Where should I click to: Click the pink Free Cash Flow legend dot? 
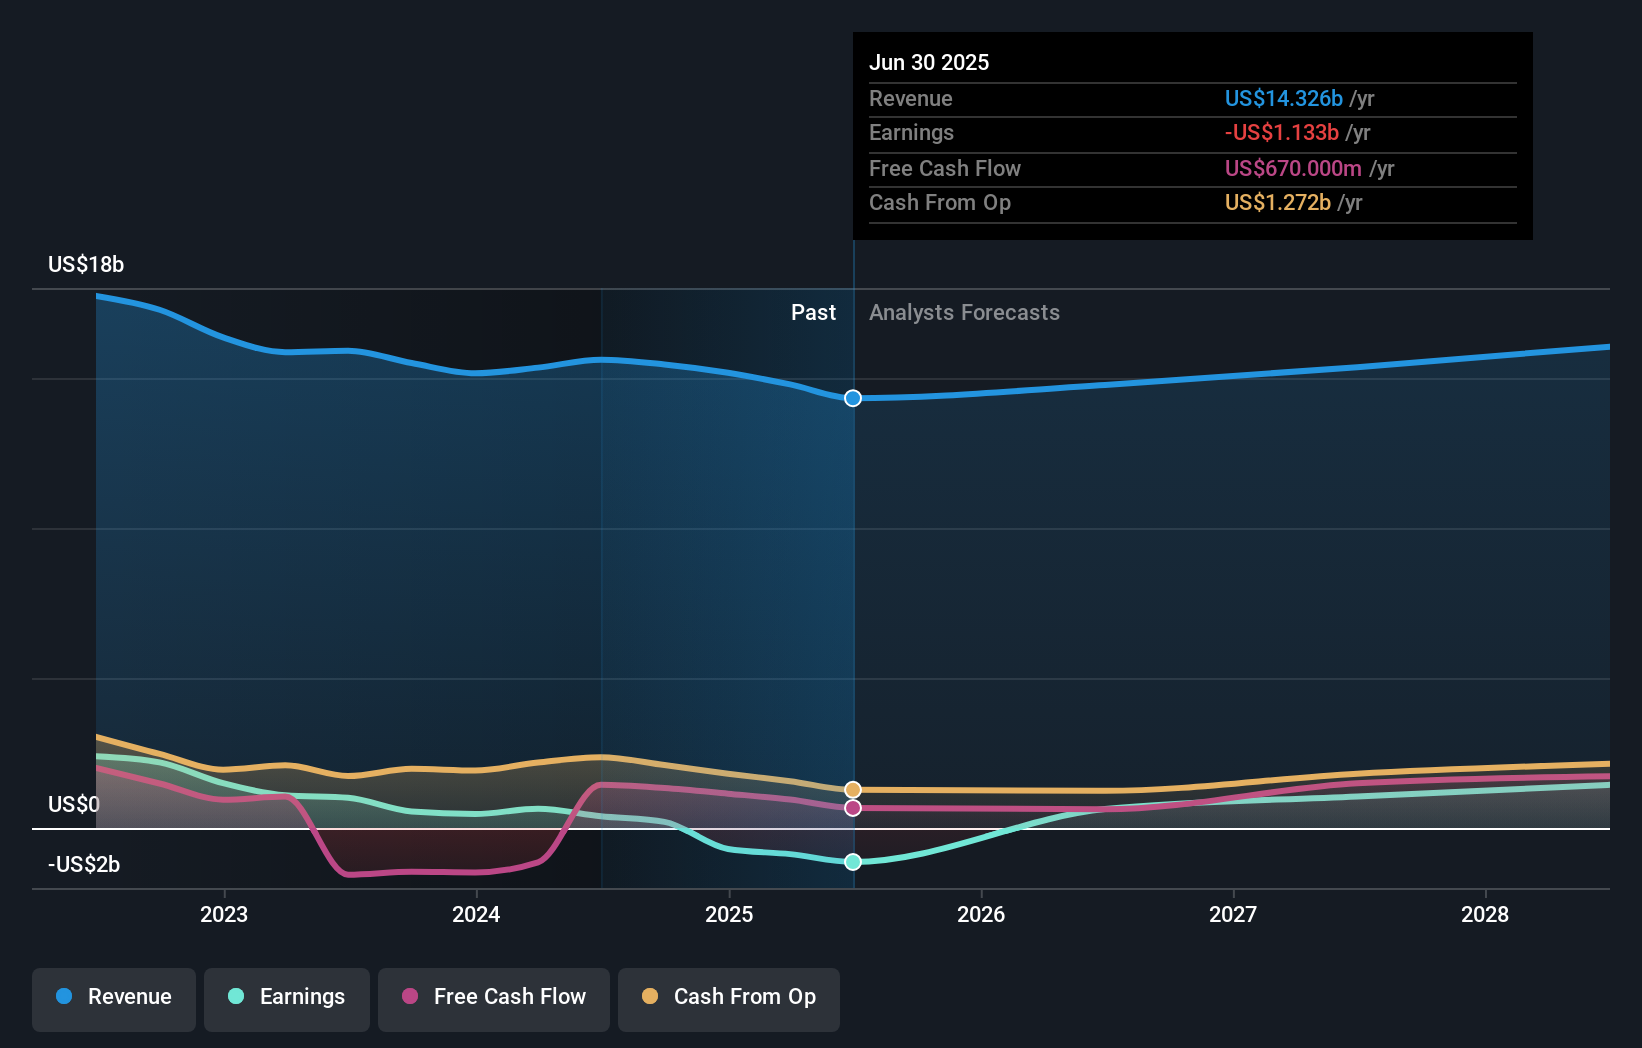tap(410, 996)
